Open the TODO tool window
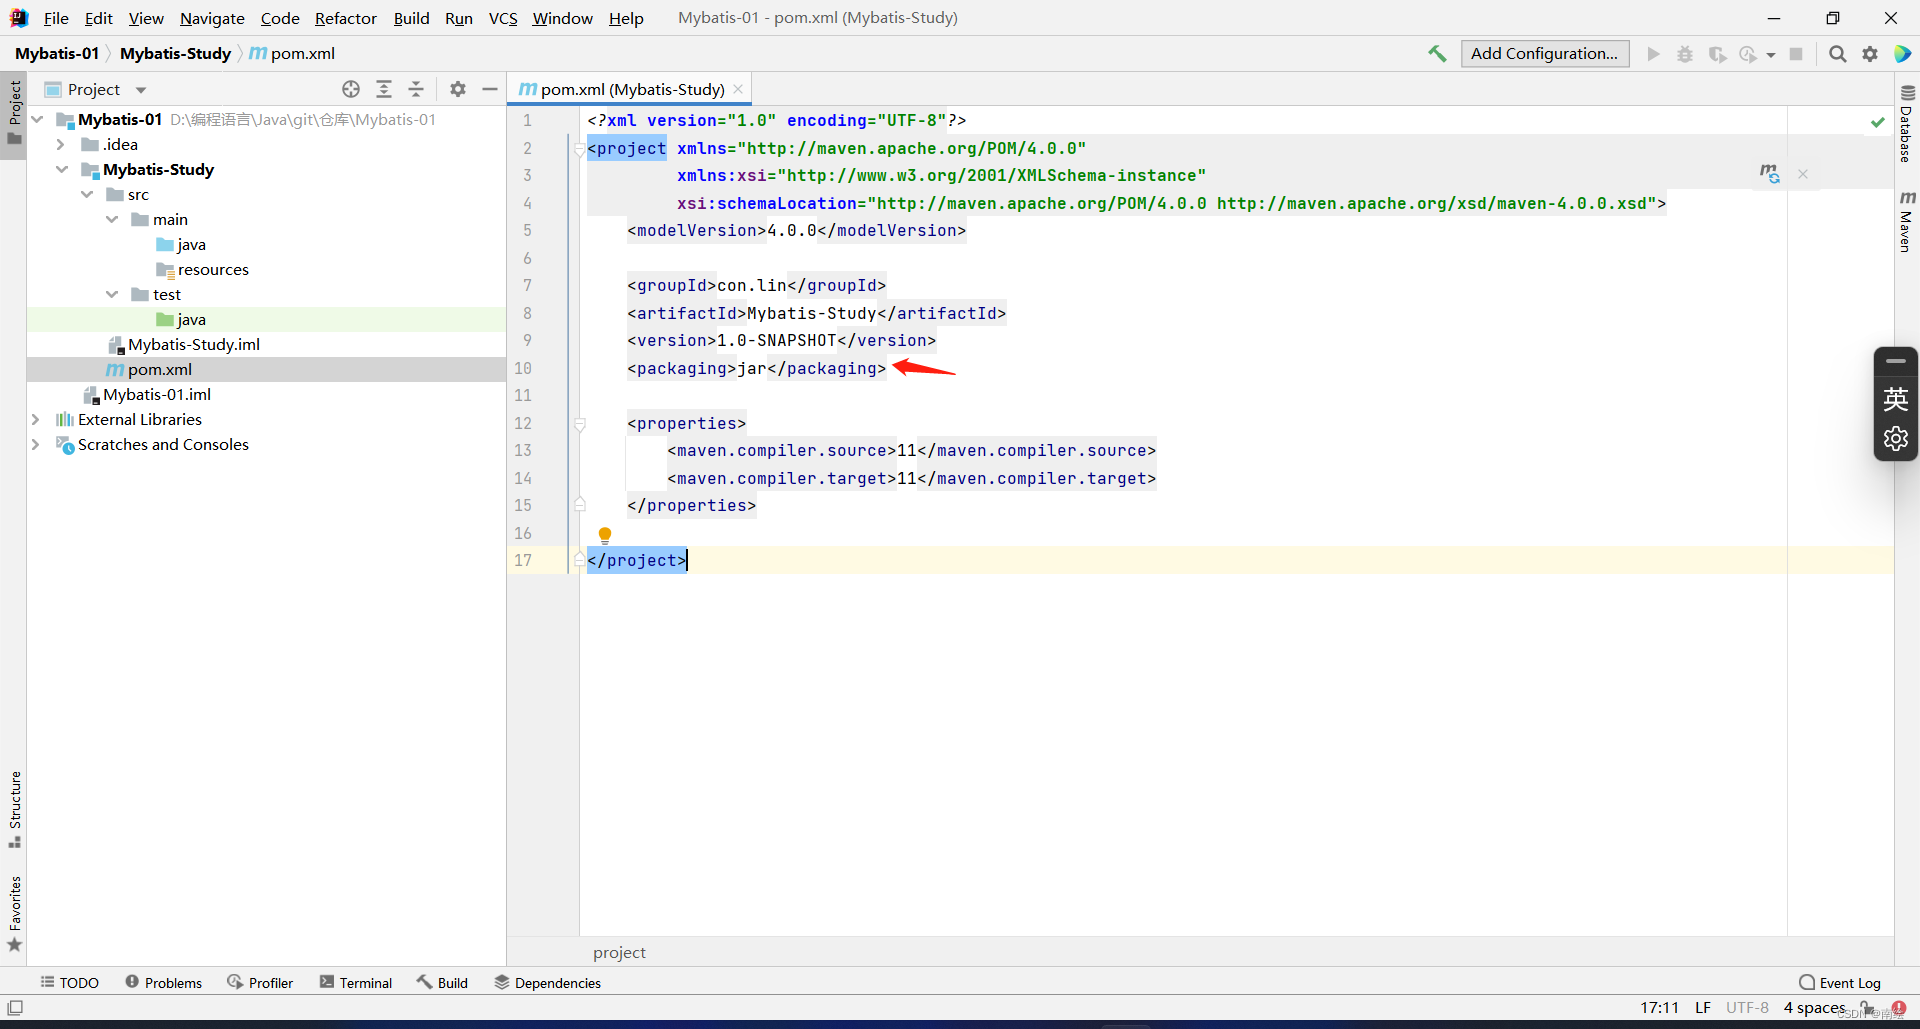Viewport: 1920px width, 1029px height. [x=69, y=983]
